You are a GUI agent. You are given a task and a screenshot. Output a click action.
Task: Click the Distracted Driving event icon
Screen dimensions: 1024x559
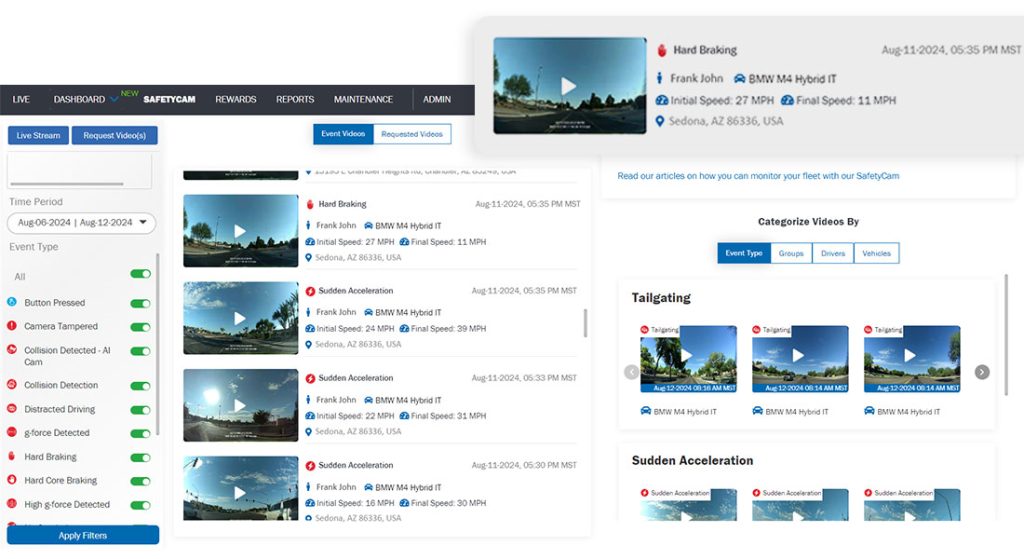click(13, 409)
